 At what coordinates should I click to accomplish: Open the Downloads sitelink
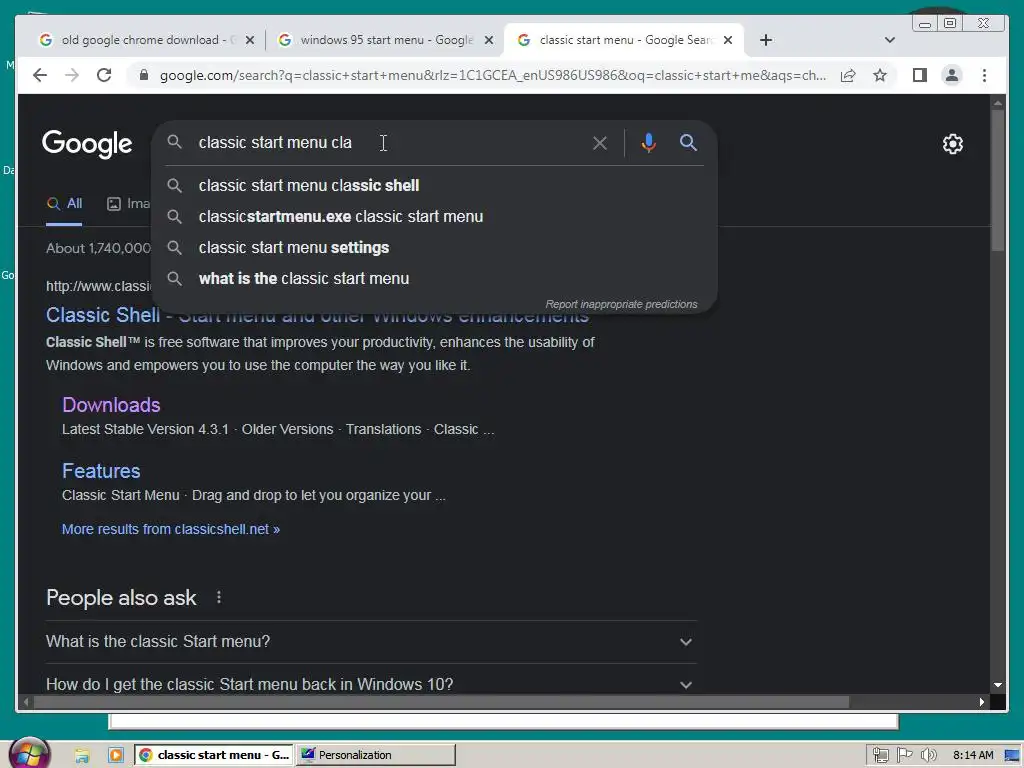[x=111, y=405]
